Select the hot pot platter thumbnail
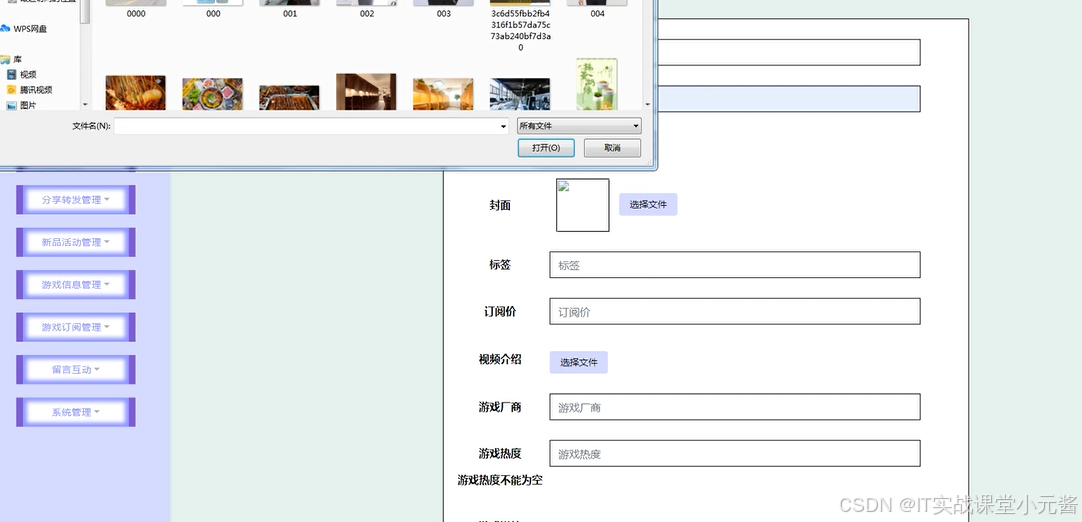Image resolution: width=1082 pixels, height=522 pixels. pos(213,94)
